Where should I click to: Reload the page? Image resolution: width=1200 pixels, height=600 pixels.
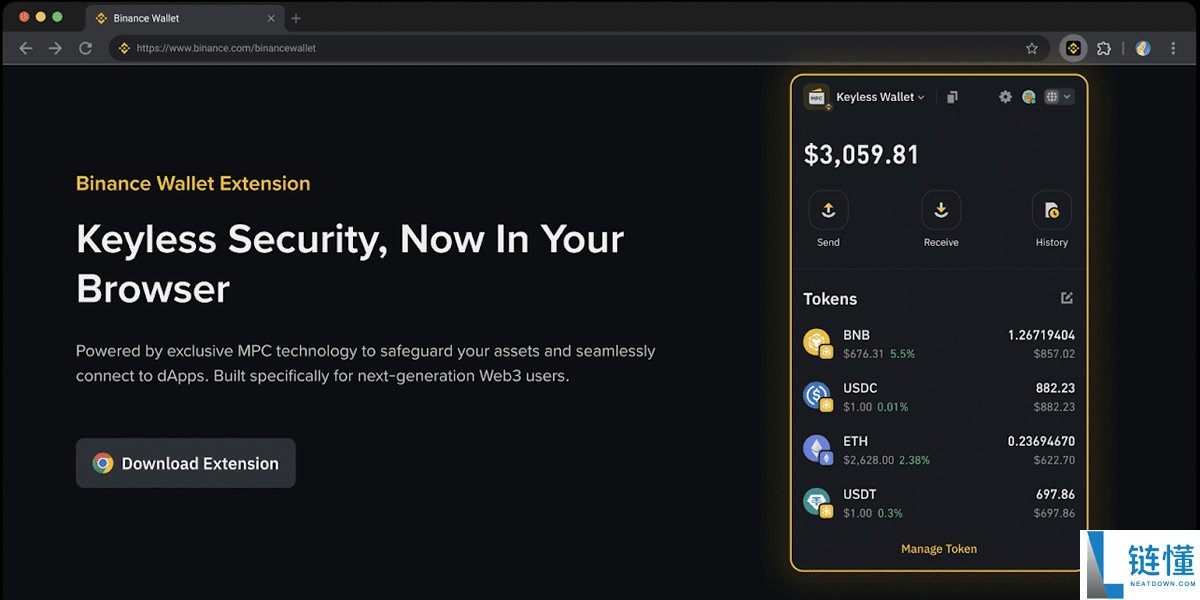(86, 48)
